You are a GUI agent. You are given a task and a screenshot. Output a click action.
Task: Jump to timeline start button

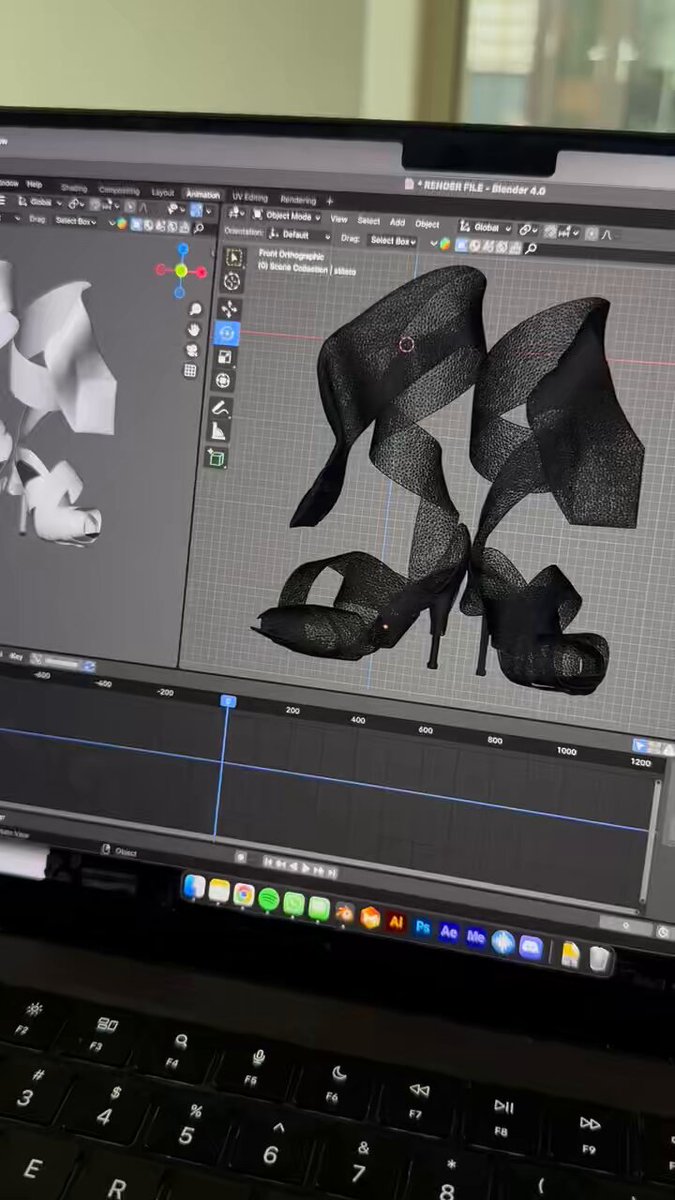click(268, 862)
